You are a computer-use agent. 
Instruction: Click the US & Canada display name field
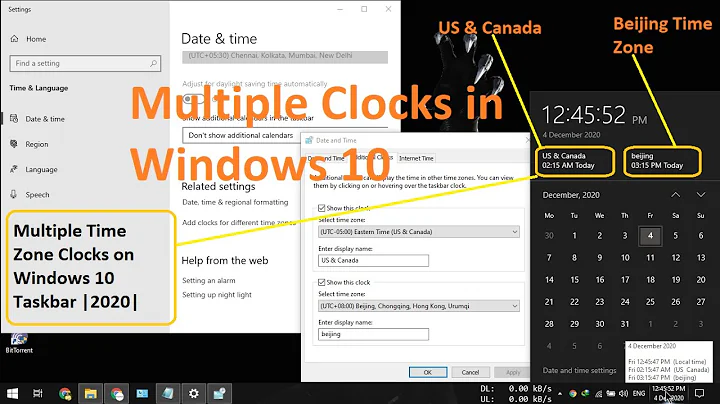point(373,260)
